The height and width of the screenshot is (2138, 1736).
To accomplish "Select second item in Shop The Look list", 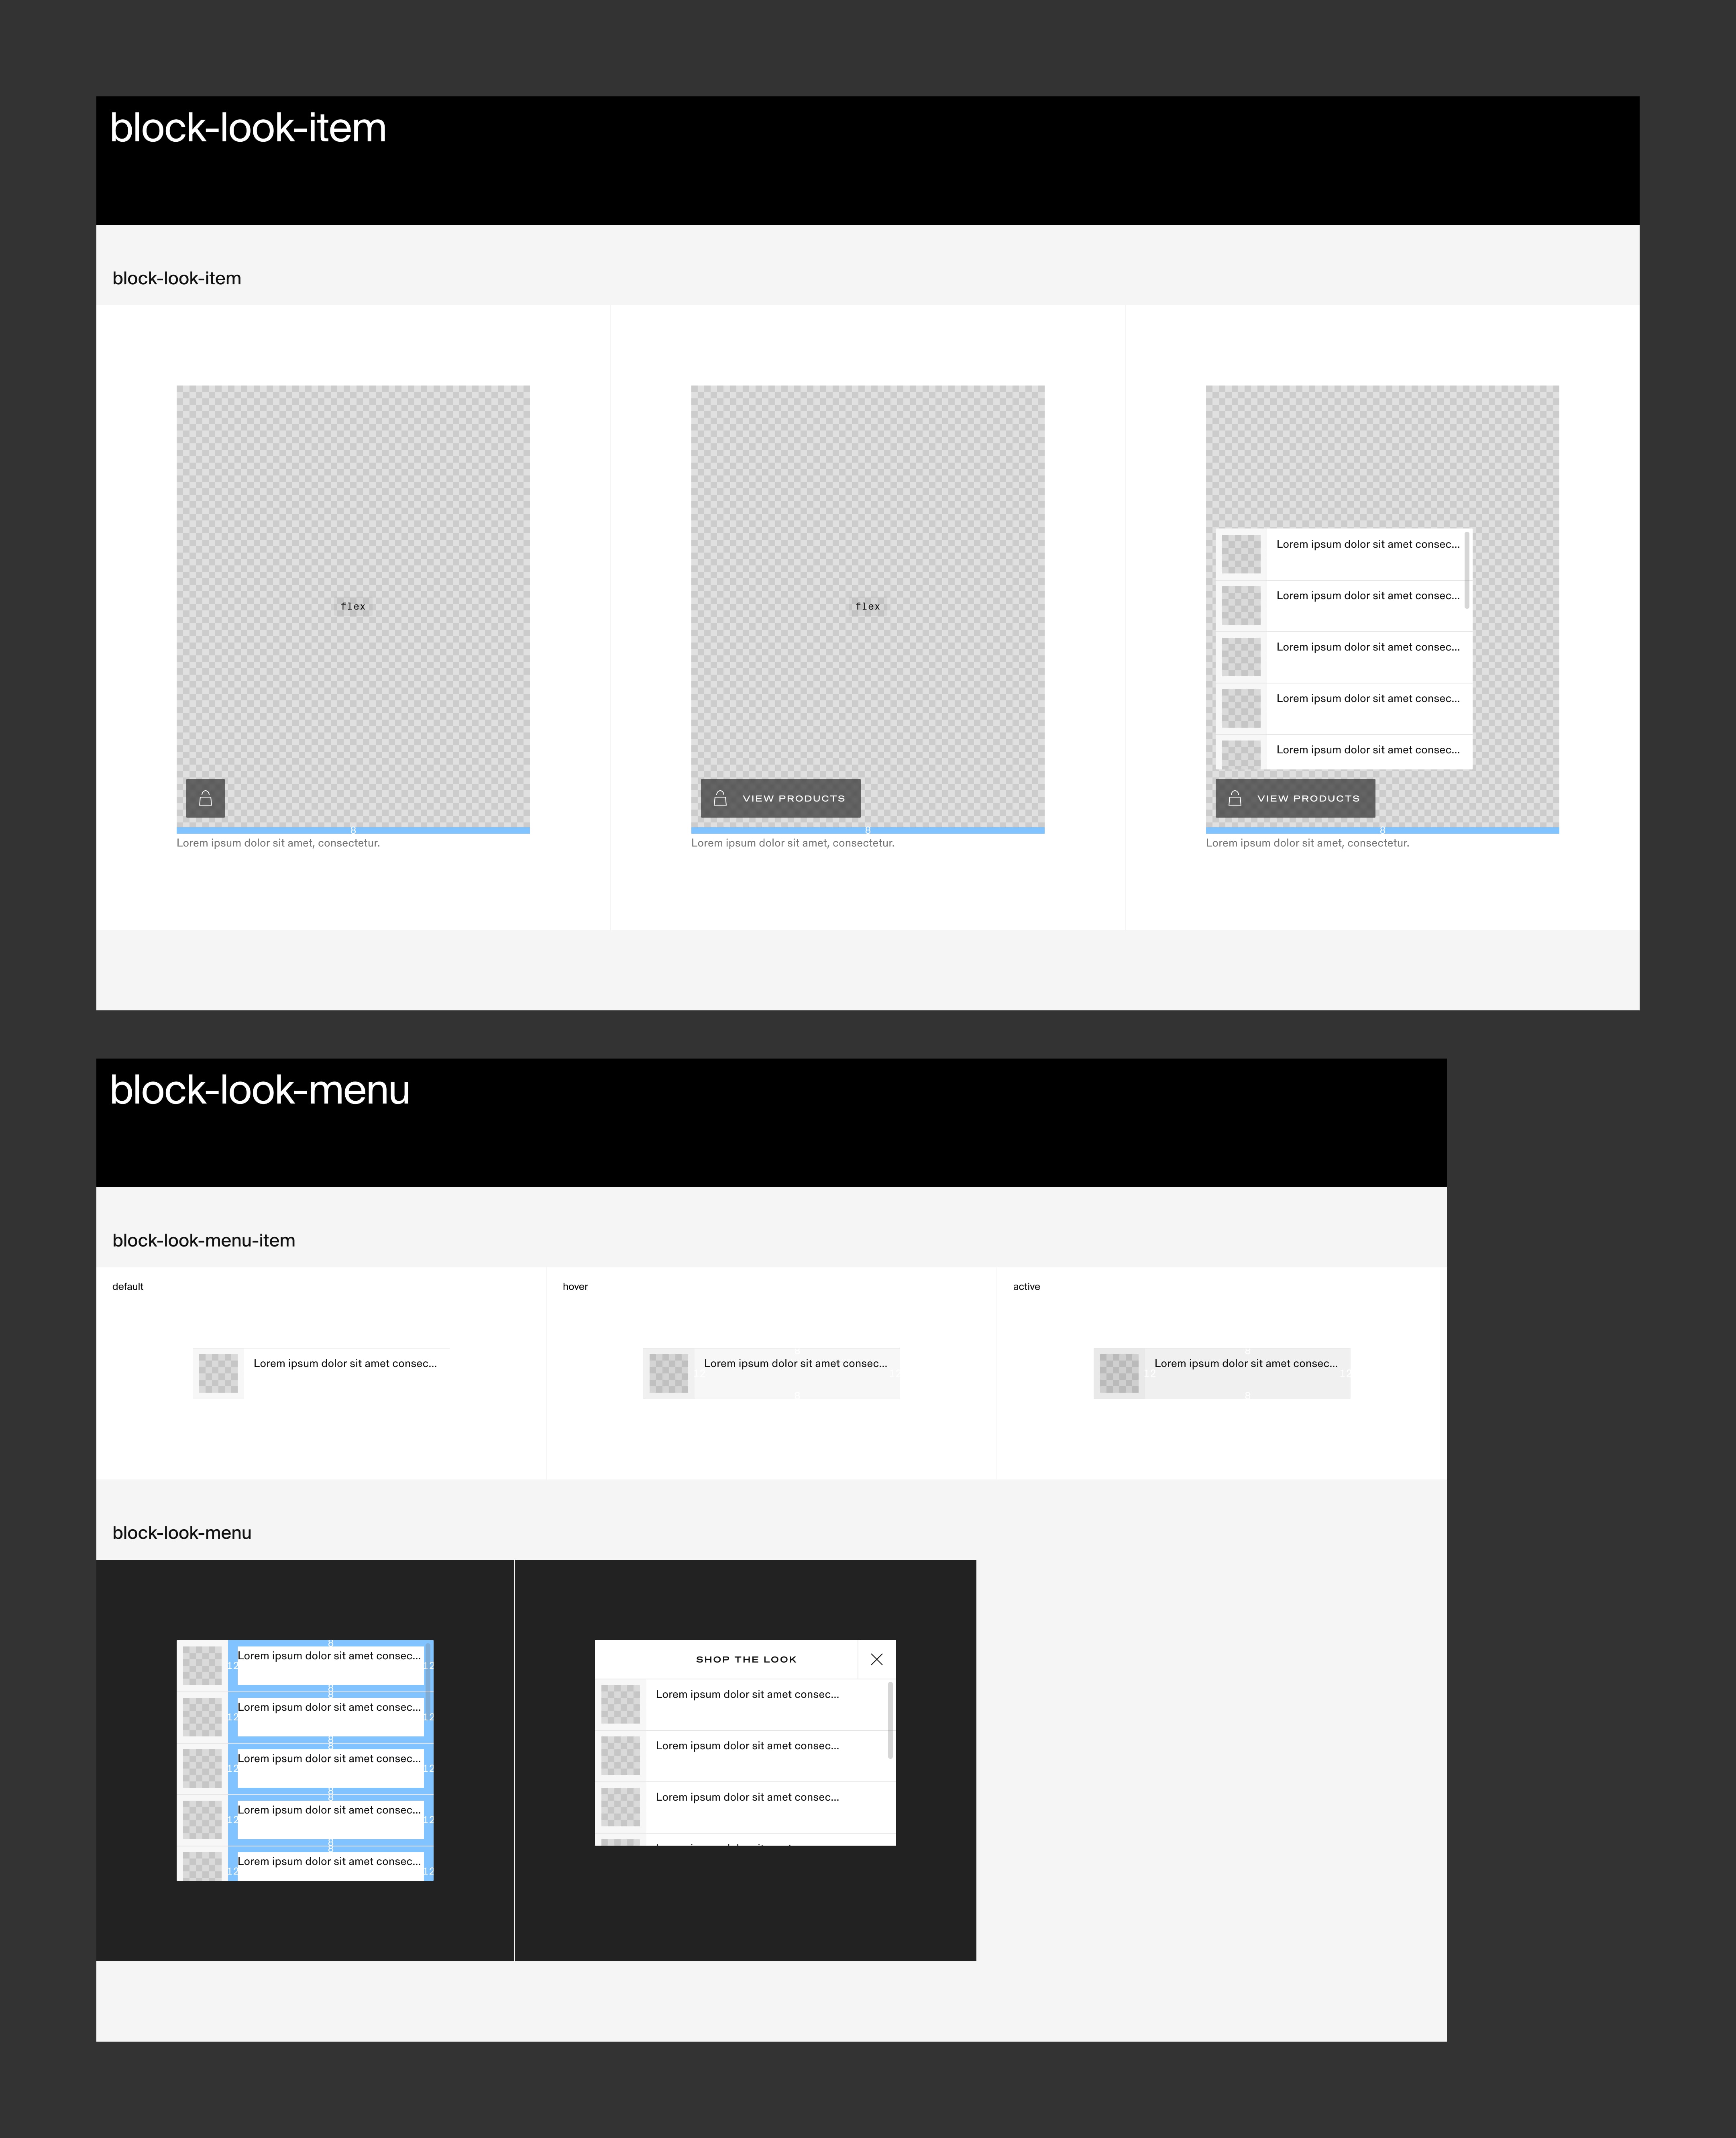I will click(x=747, y=1746).
